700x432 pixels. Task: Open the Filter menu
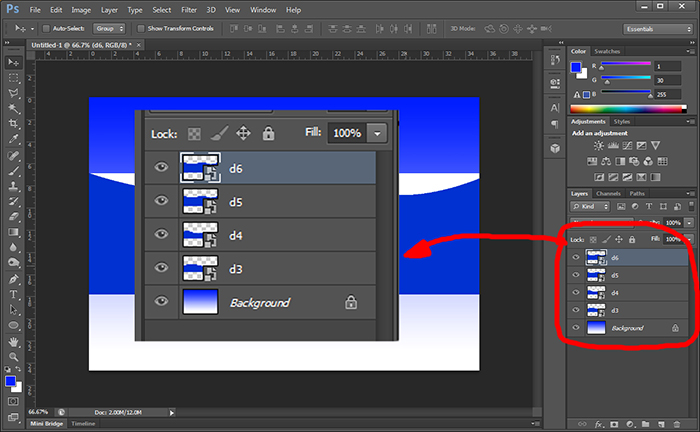(189, 9)
